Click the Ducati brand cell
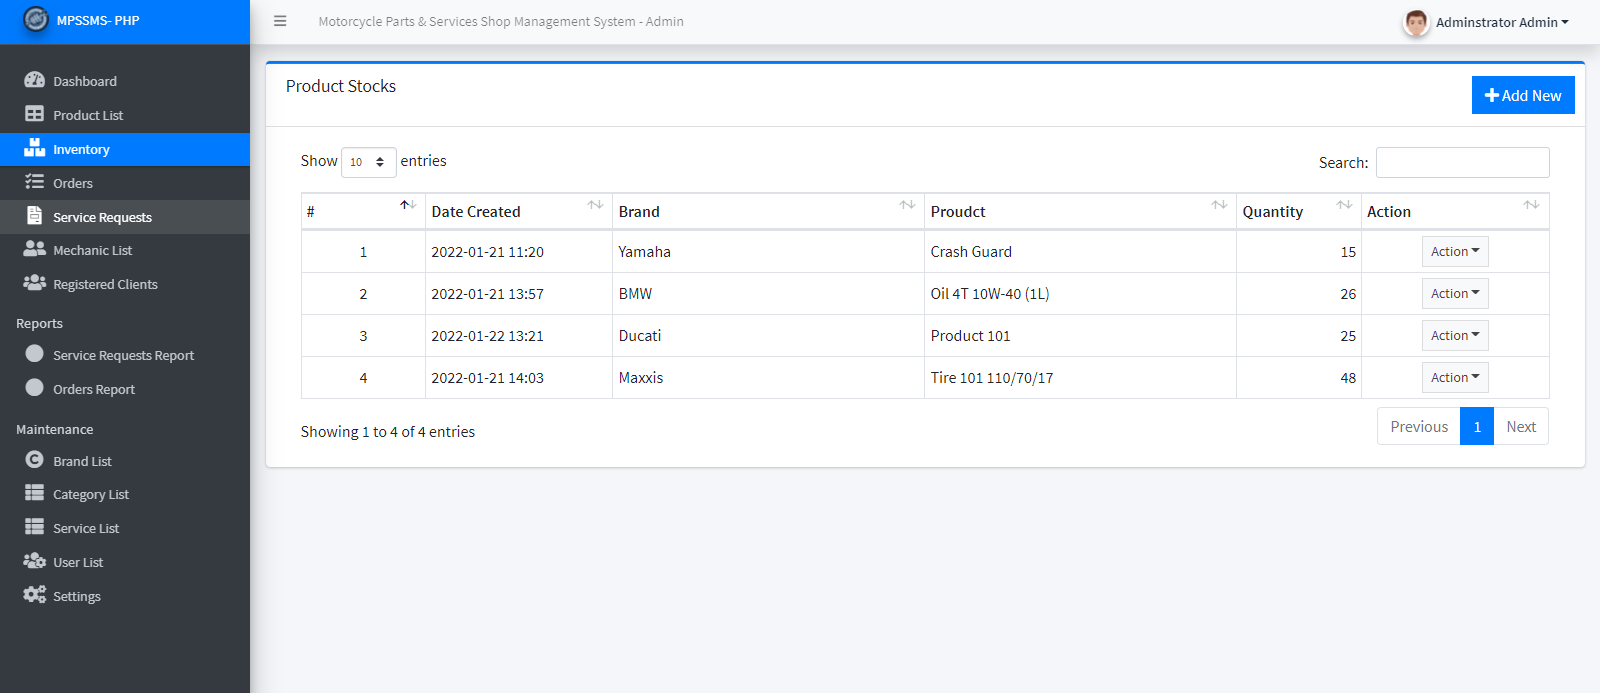The image size is (1600, 693). [x=768, y=336]
